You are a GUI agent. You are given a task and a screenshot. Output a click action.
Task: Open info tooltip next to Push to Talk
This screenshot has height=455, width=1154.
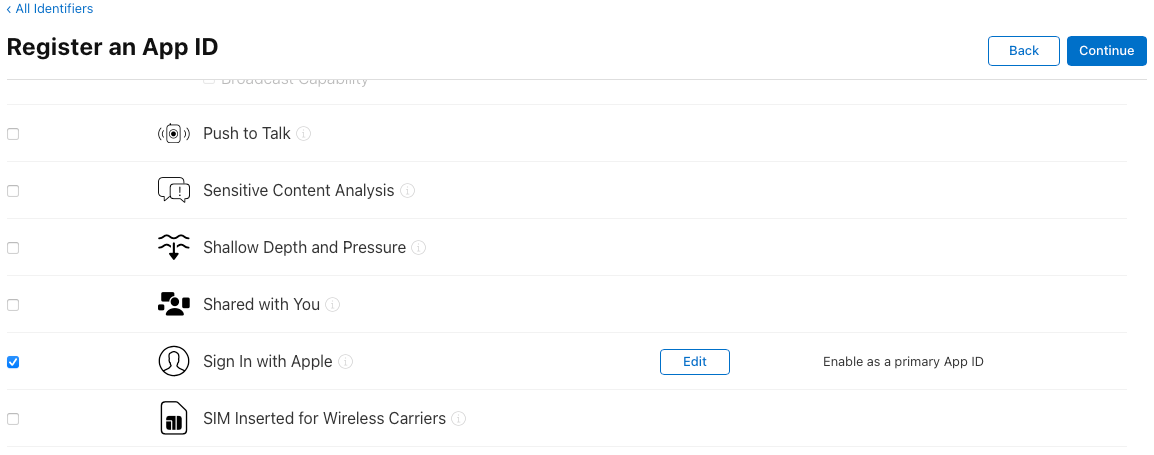click(x=304, y=134)
